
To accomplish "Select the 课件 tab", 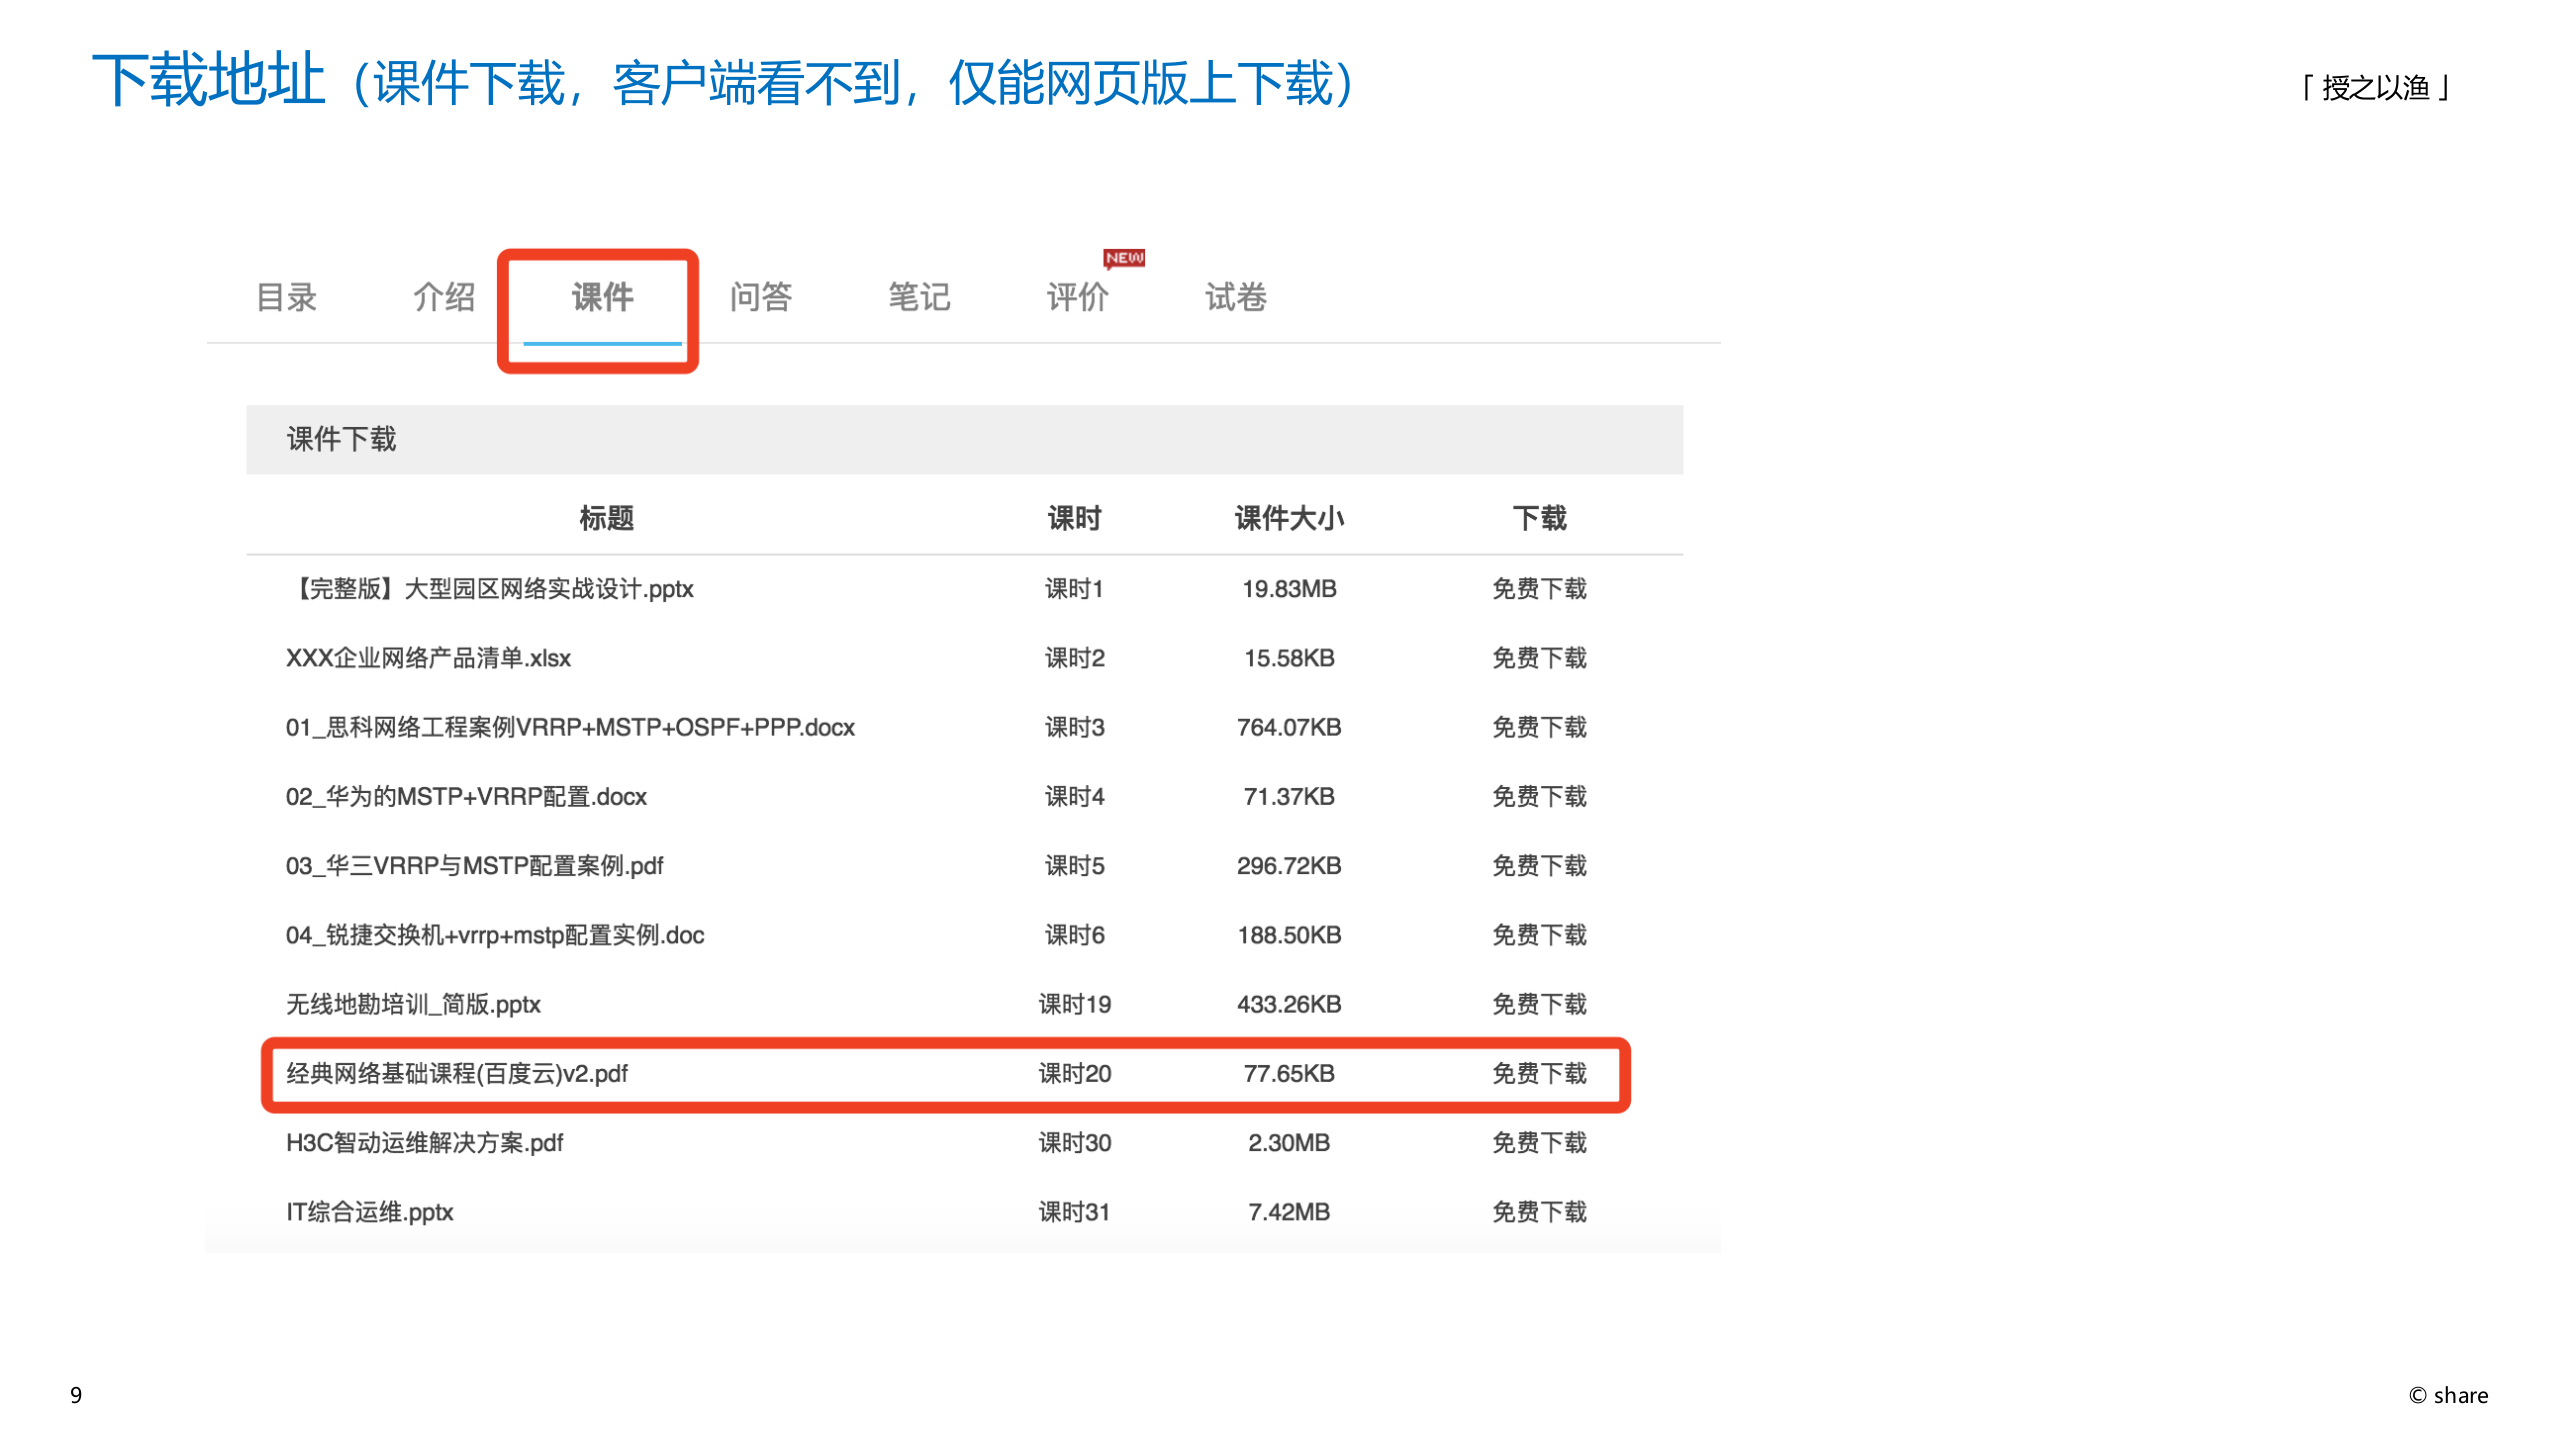I will pyautogui.click(x=600, y=297).
